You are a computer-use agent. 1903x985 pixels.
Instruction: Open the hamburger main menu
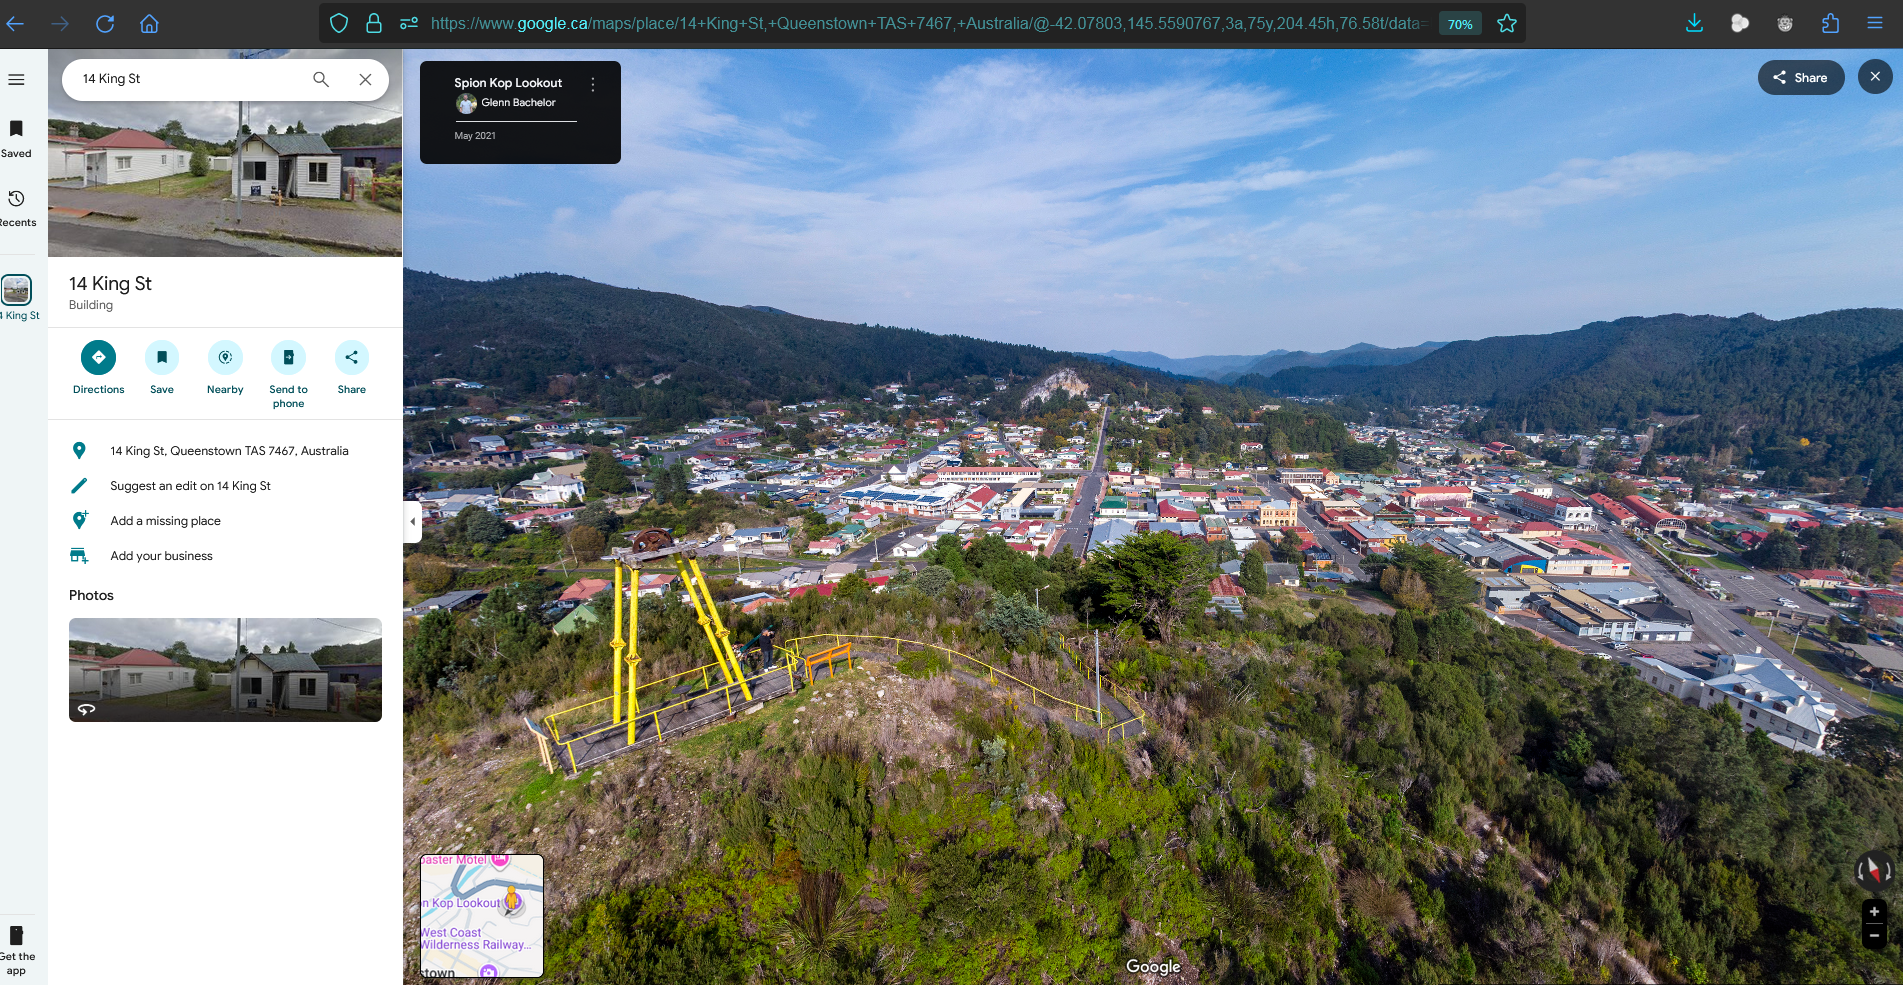[x=16, y=79]
